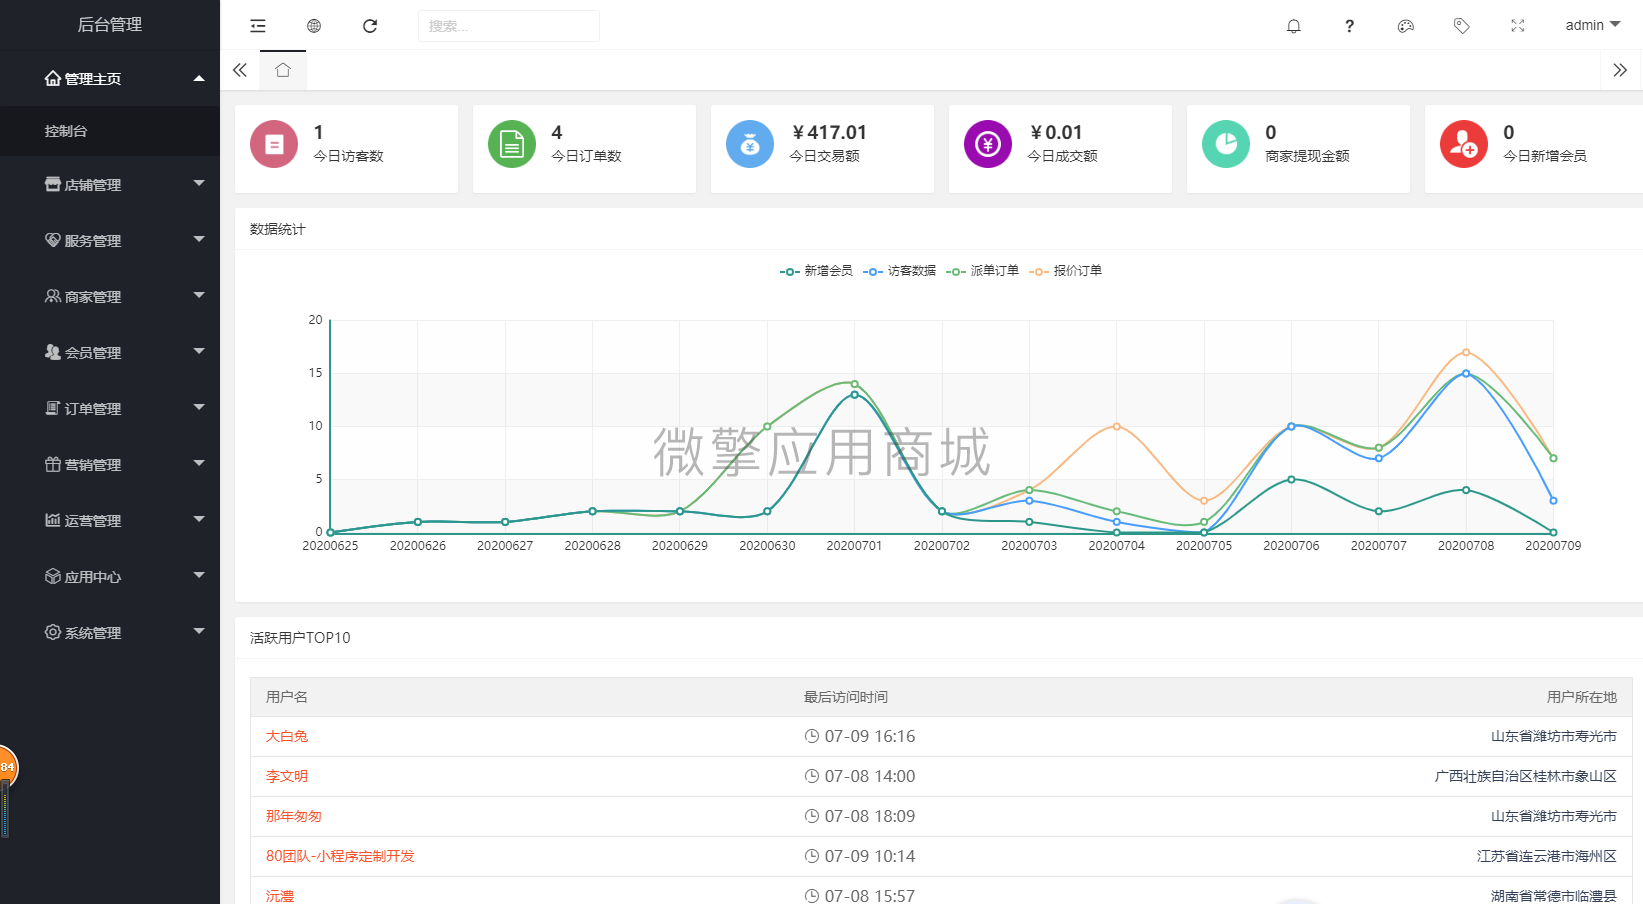Screen dimensions: 1643x904
Task: Click the question mark help icon
Action: coord(1350,26)
